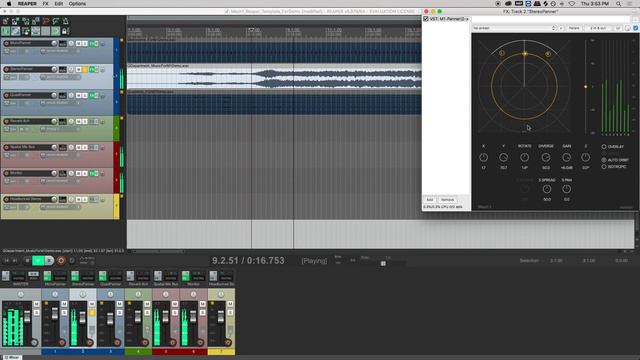The height and width of the screenshot is (360, 640).
Task: Mute the Spatial Mix Bus track in track panel
Action: [x=78, y=147]
